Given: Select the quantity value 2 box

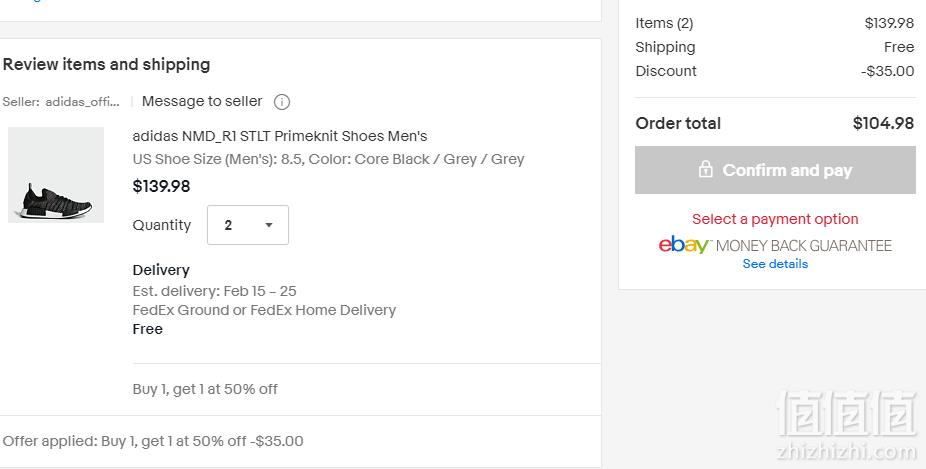Looking at the screenshot, I should (x=247, y=225).
